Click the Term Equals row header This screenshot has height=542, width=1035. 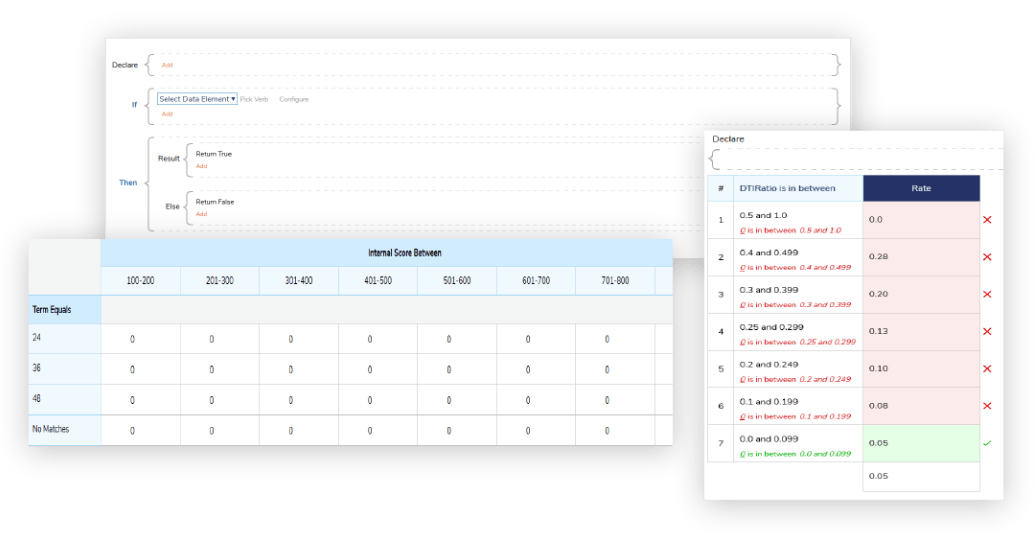[x=64, y=310]
